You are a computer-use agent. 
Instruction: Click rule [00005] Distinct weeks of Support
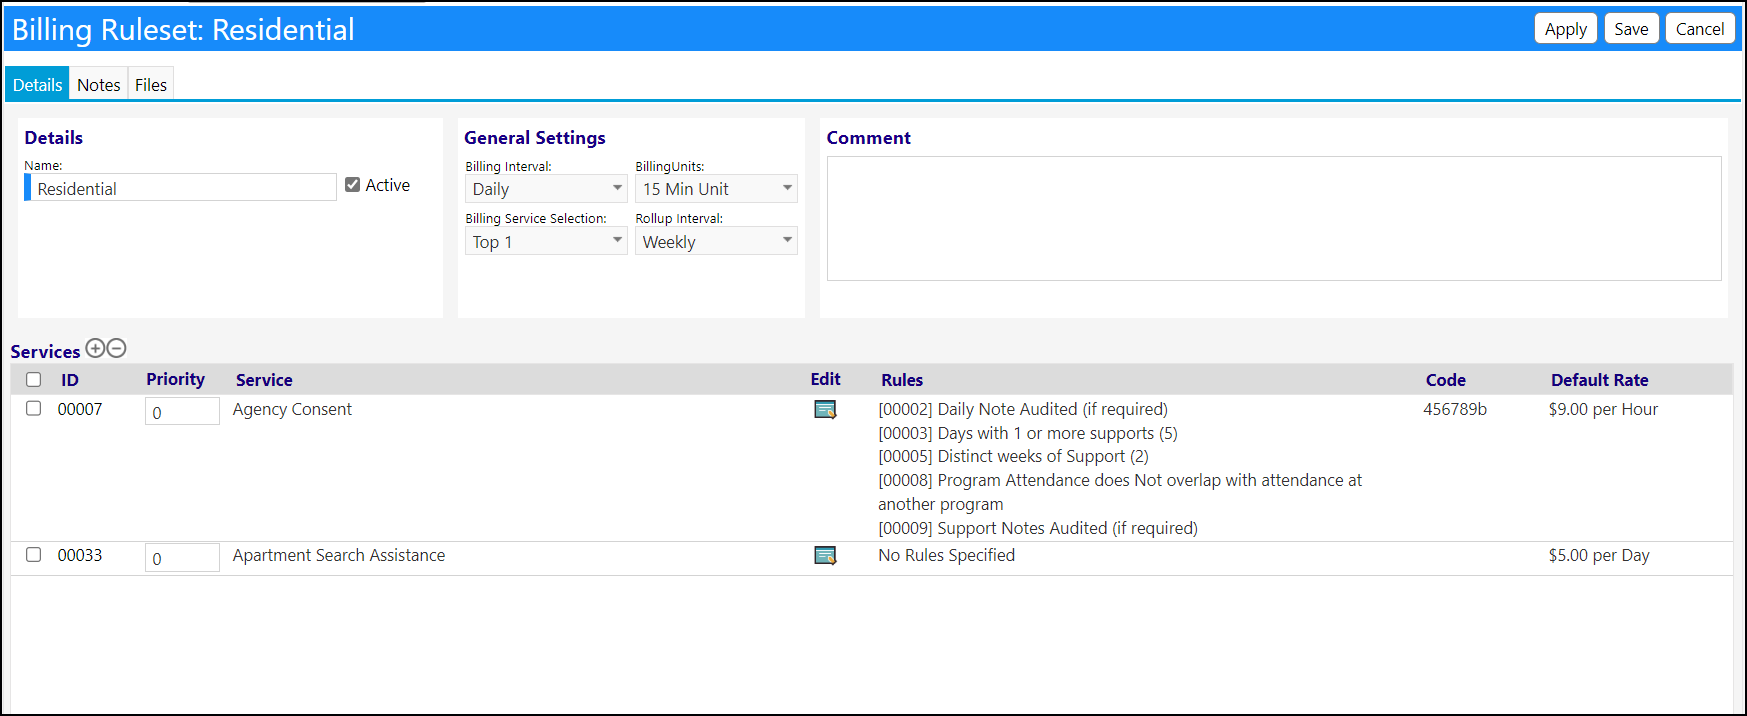tap(1013, 456)
